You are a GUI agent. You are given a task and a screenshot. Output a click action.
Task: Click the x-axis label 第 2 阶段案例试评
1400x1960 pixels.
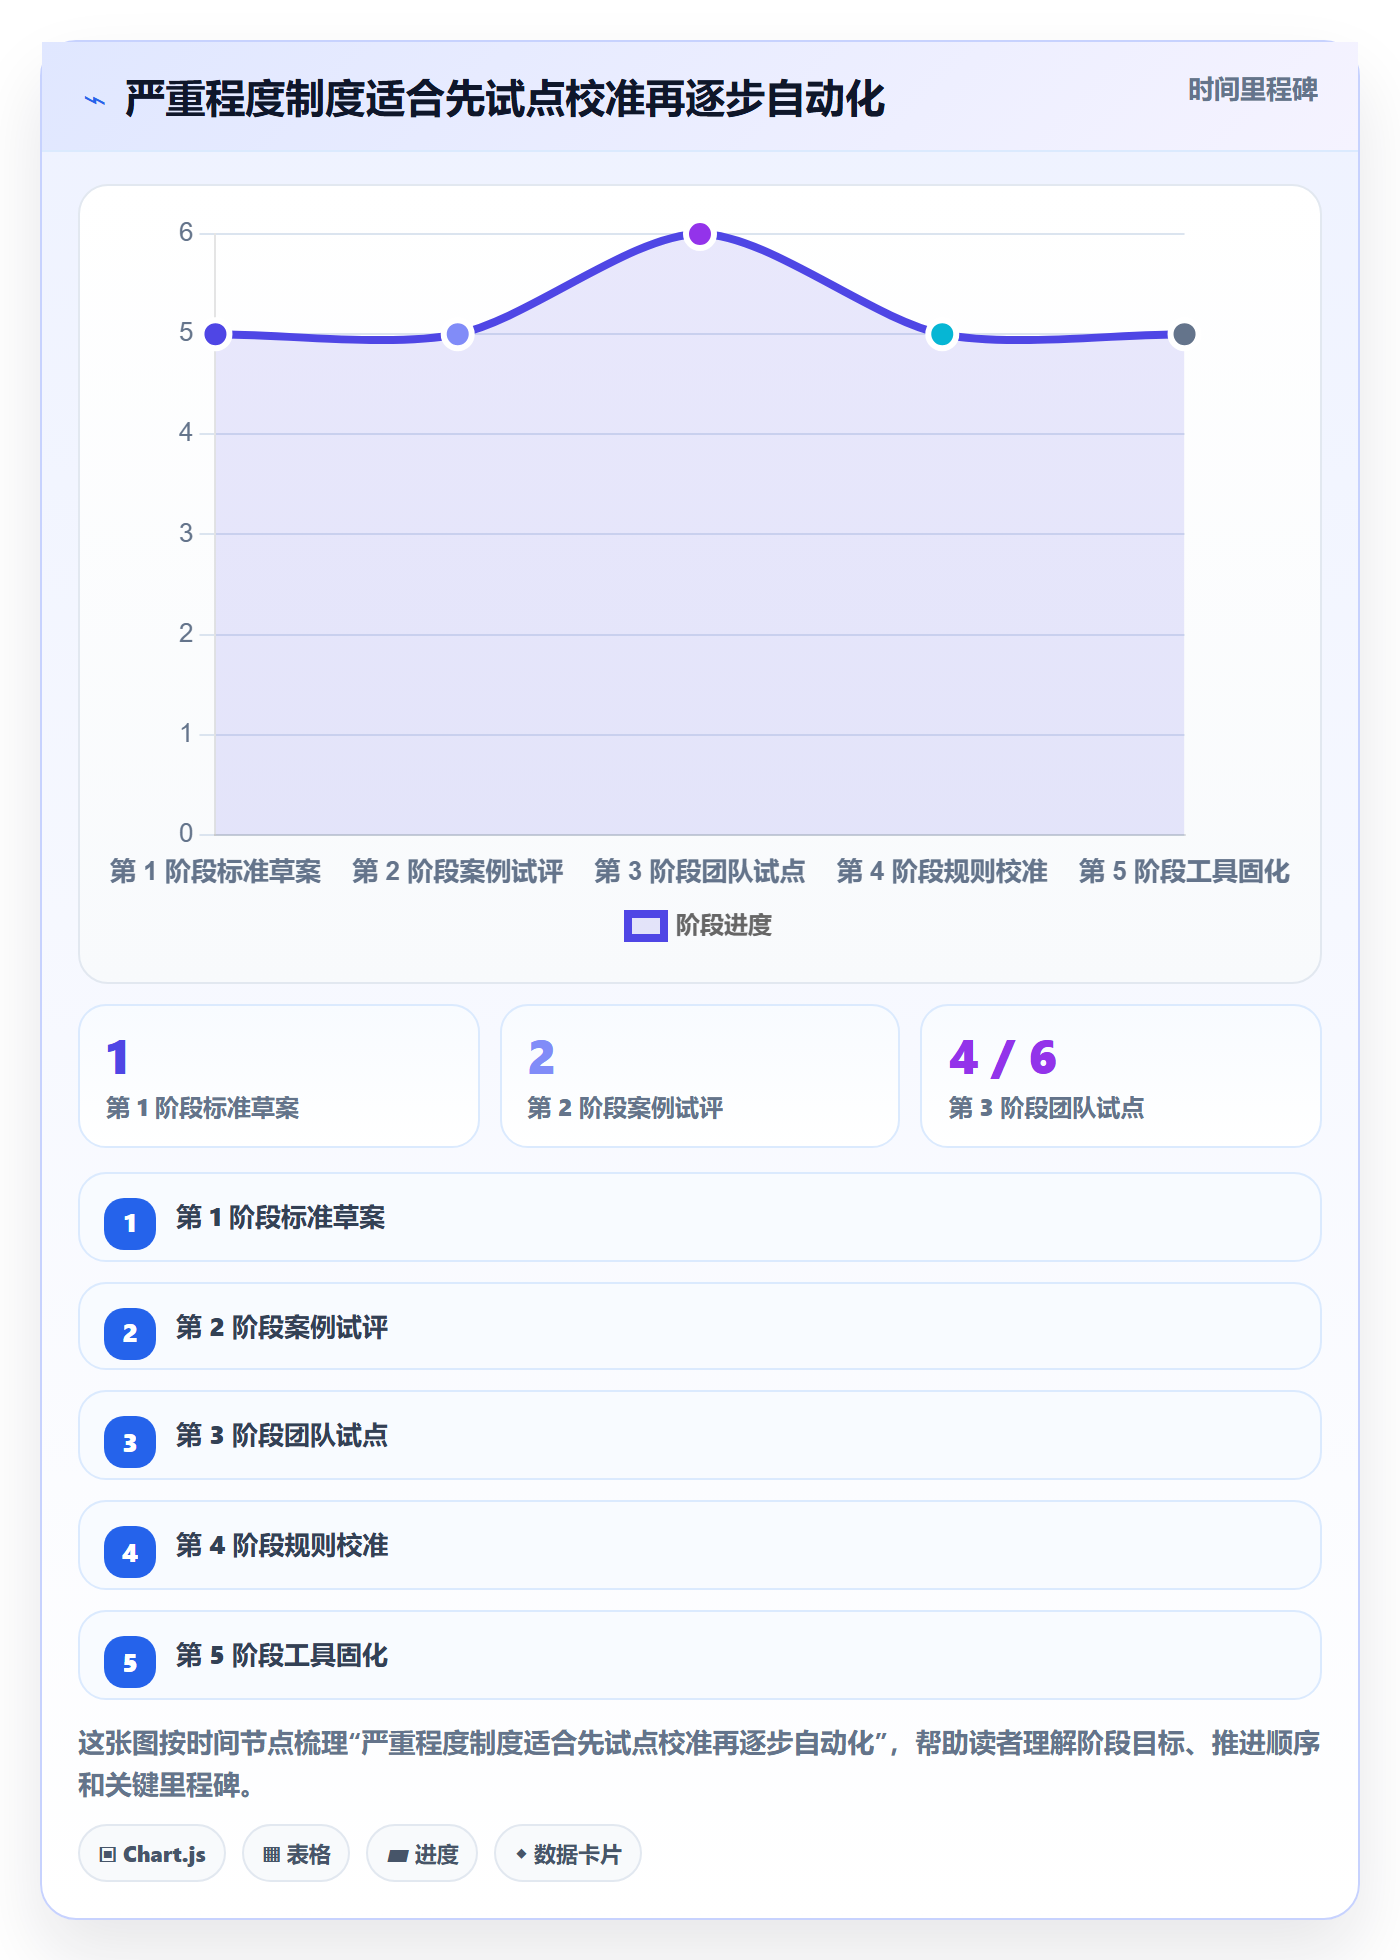point(457,871)
